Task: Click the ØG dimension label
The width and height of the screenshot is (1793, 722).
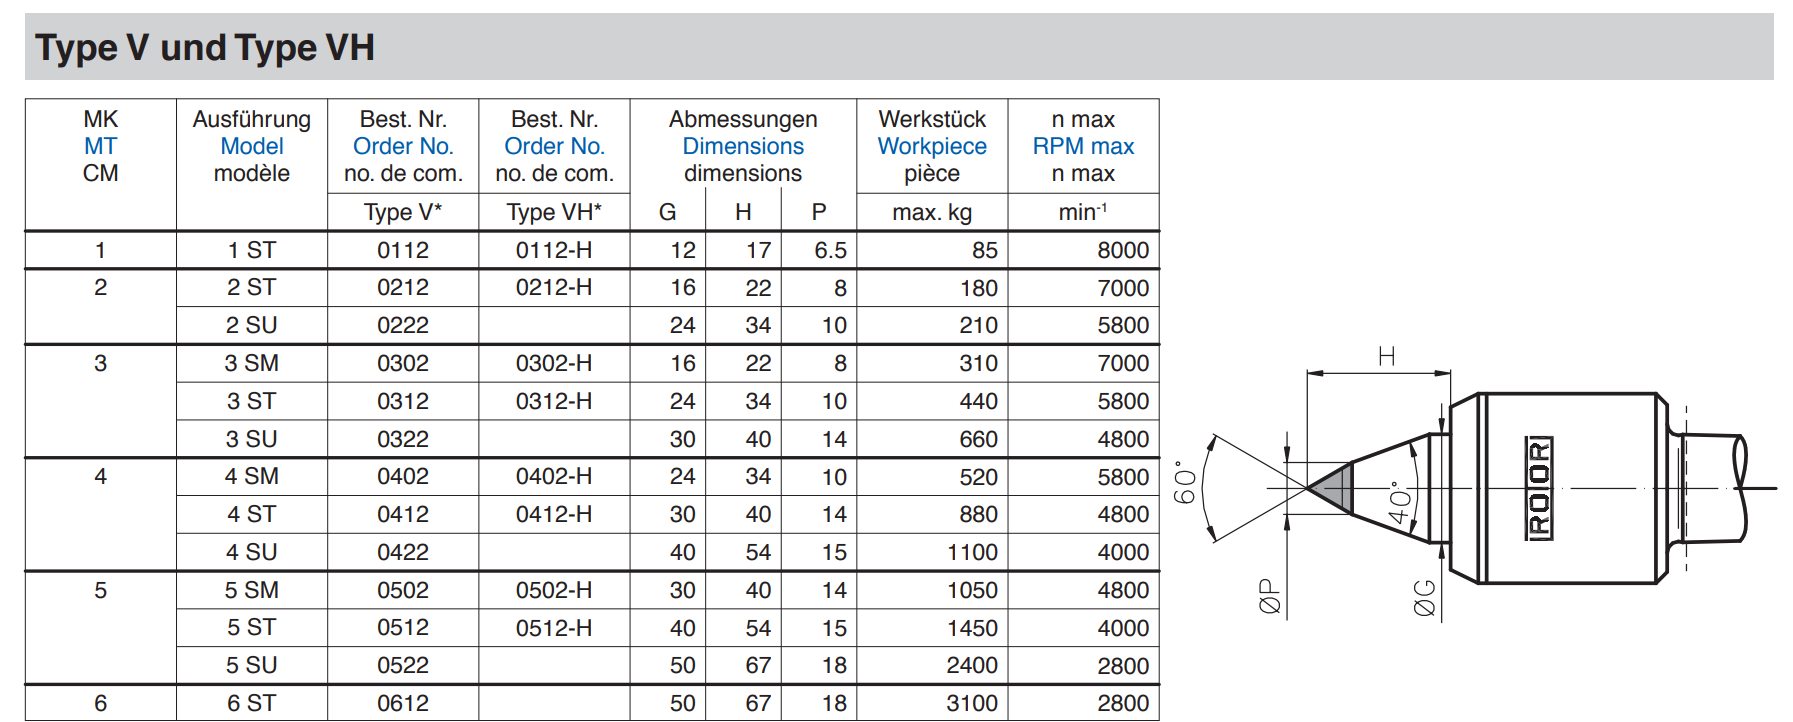Action: (1424, 597)
